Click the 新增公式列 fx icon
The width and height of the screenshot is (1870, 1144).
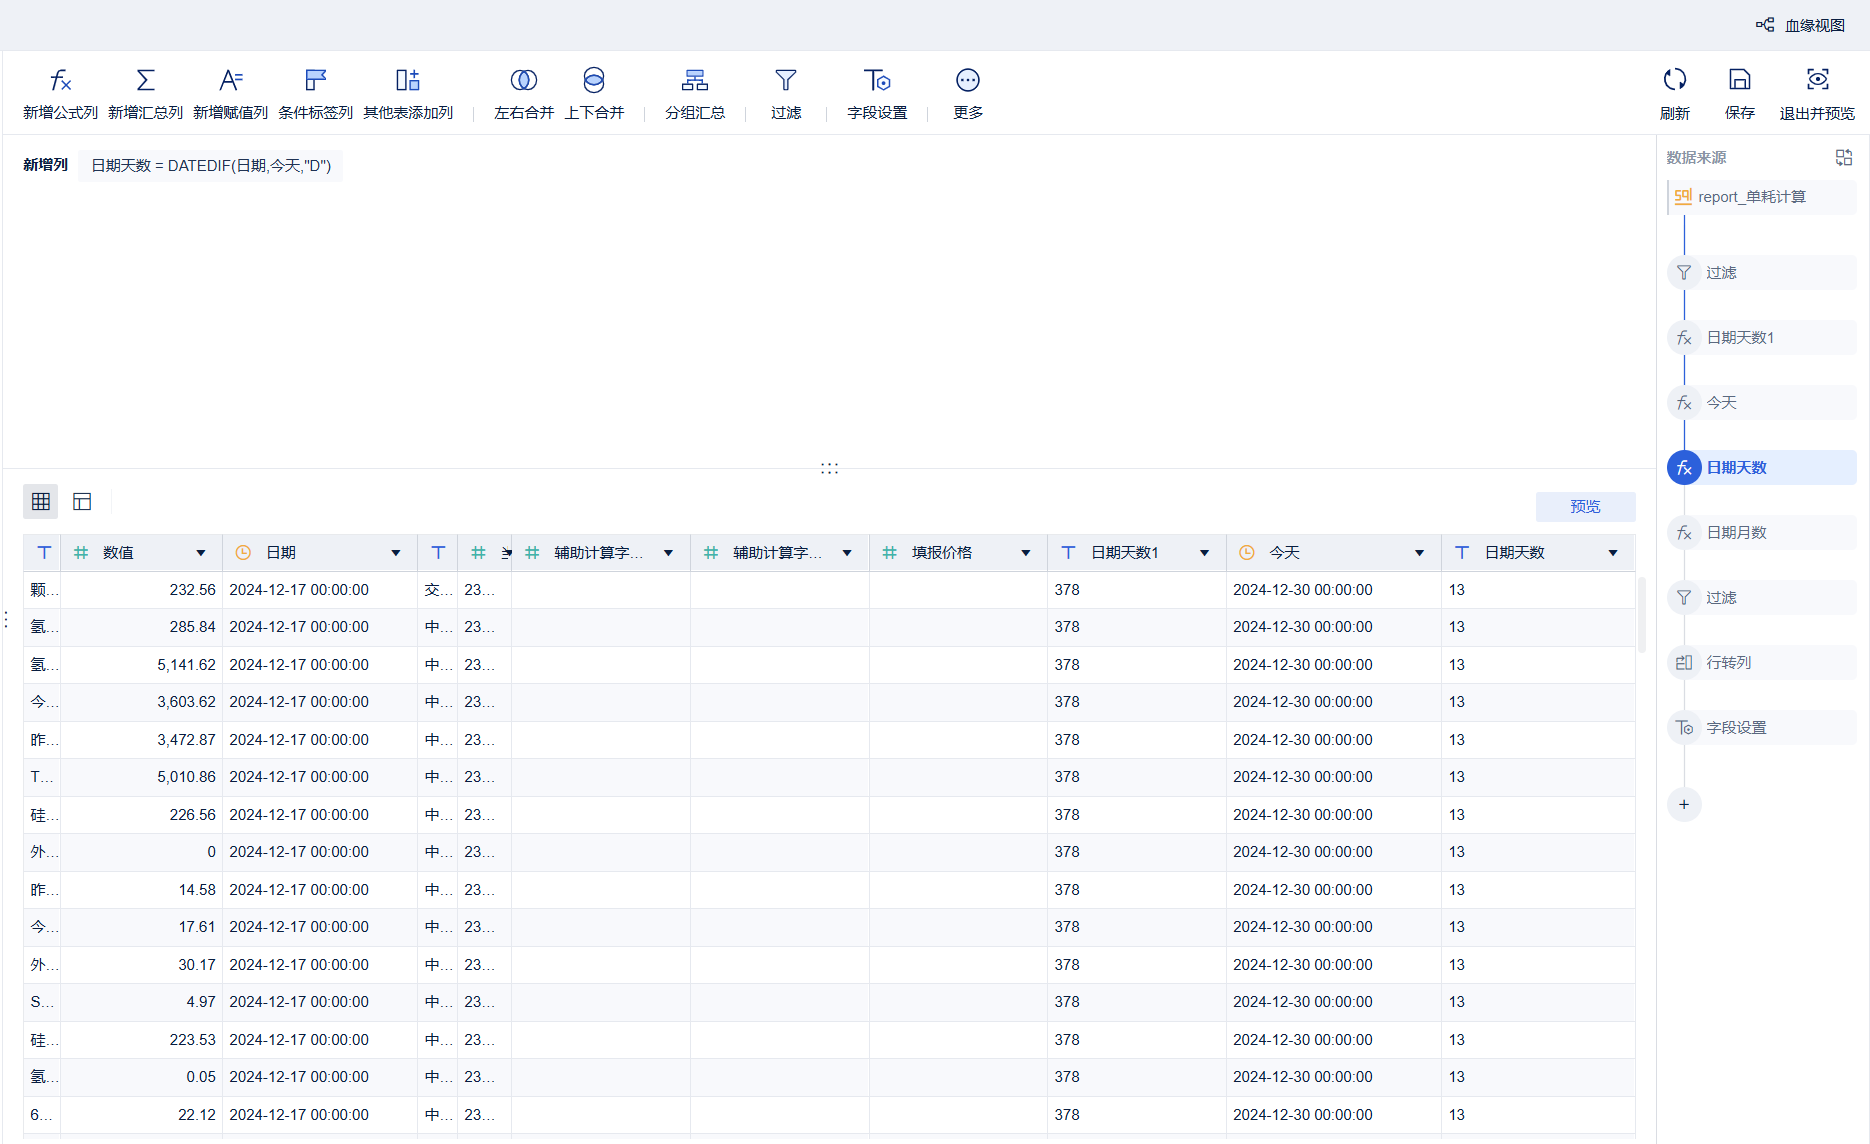60,80
